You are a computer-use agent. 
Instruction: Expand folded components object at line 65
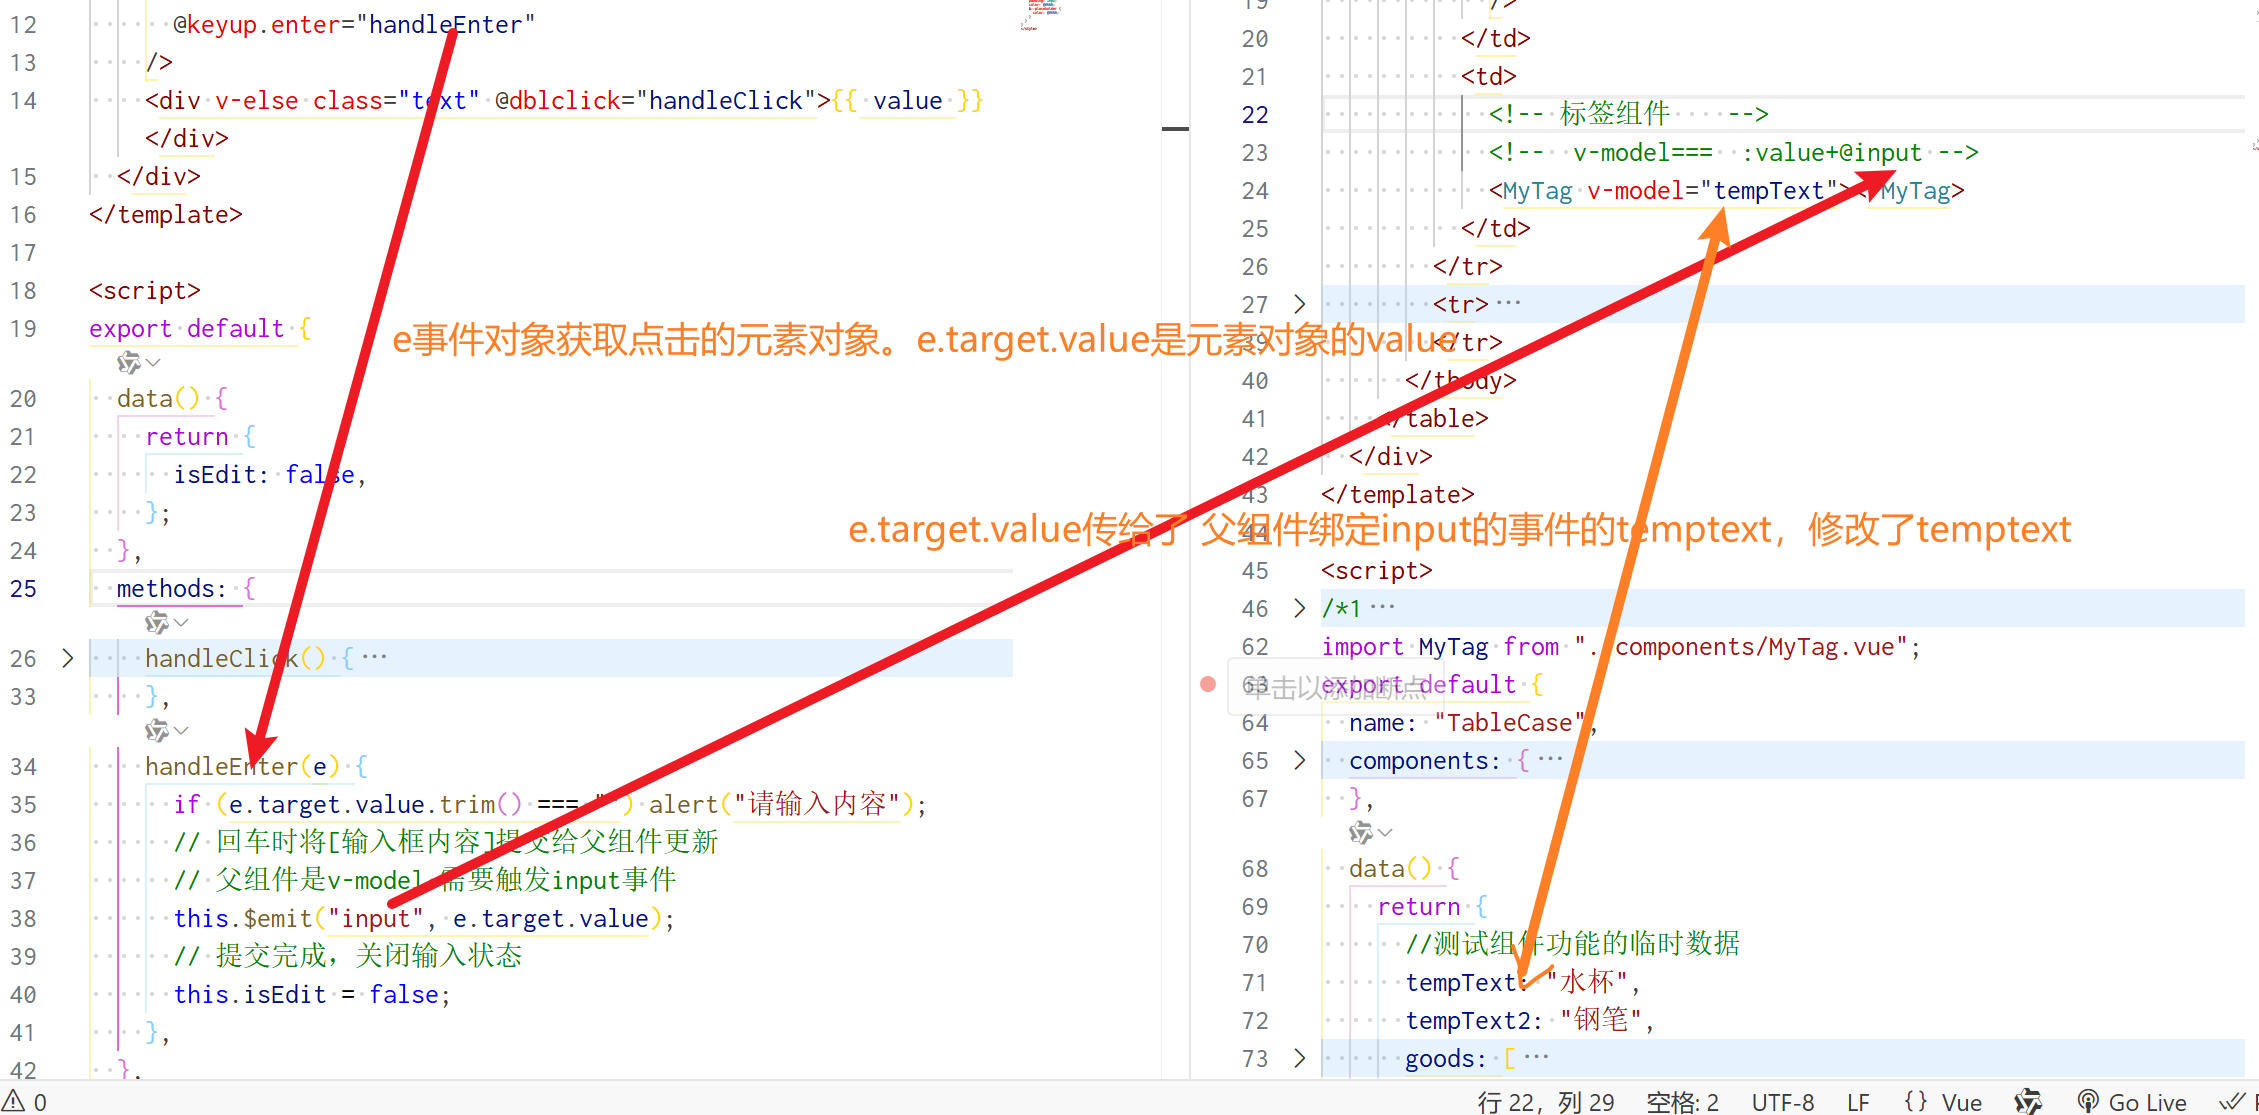[x=1299, y=760]
